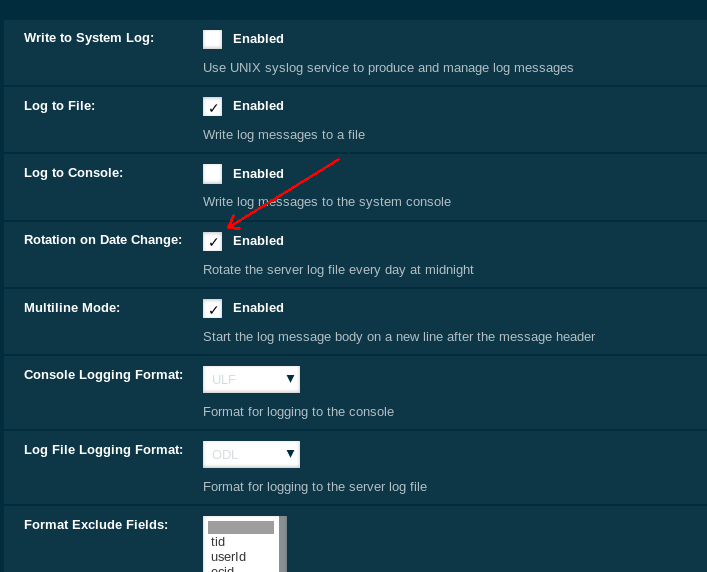This screenshot has width=707, height=572.
Task: Expand the Log File Logging Format dropdown
Action: click(251, 454)
